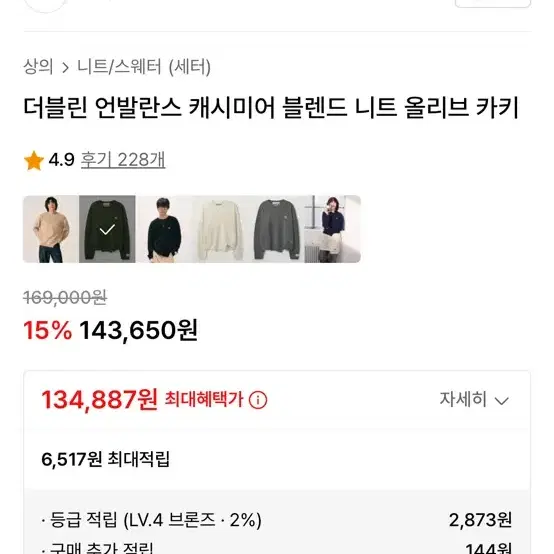The width and height of the screenshot is (554, 554).
Task: Click the info icon next to 최대혜택가
Action: (x=258, y=400)
